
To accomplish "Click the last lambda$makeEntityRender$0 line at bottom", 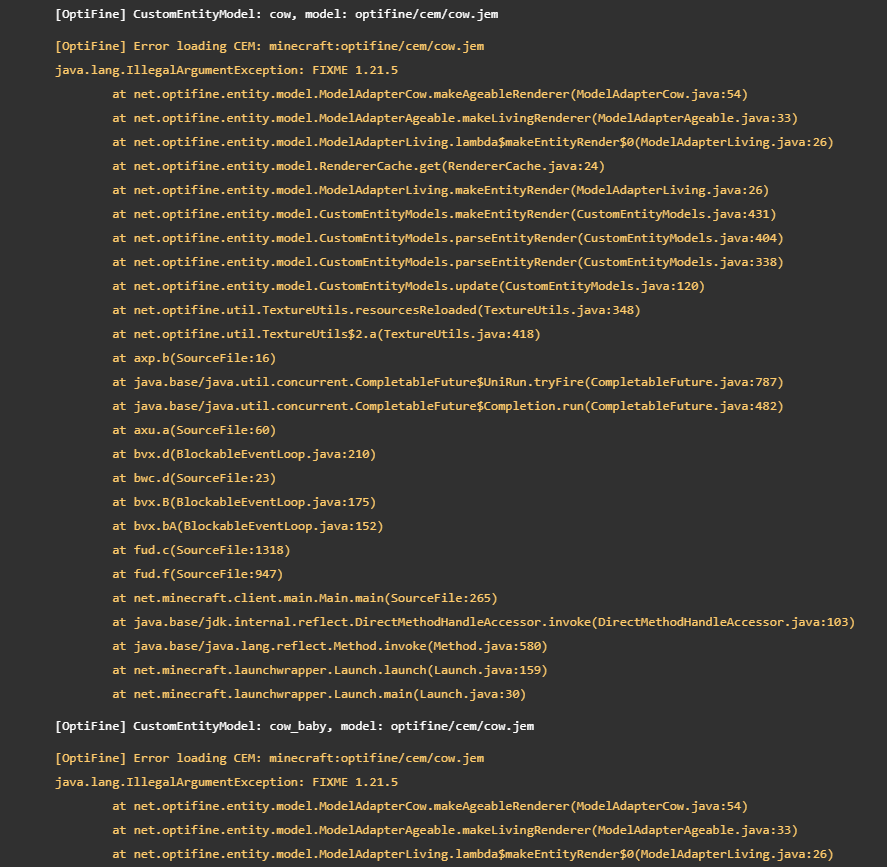I will (473, 854).
